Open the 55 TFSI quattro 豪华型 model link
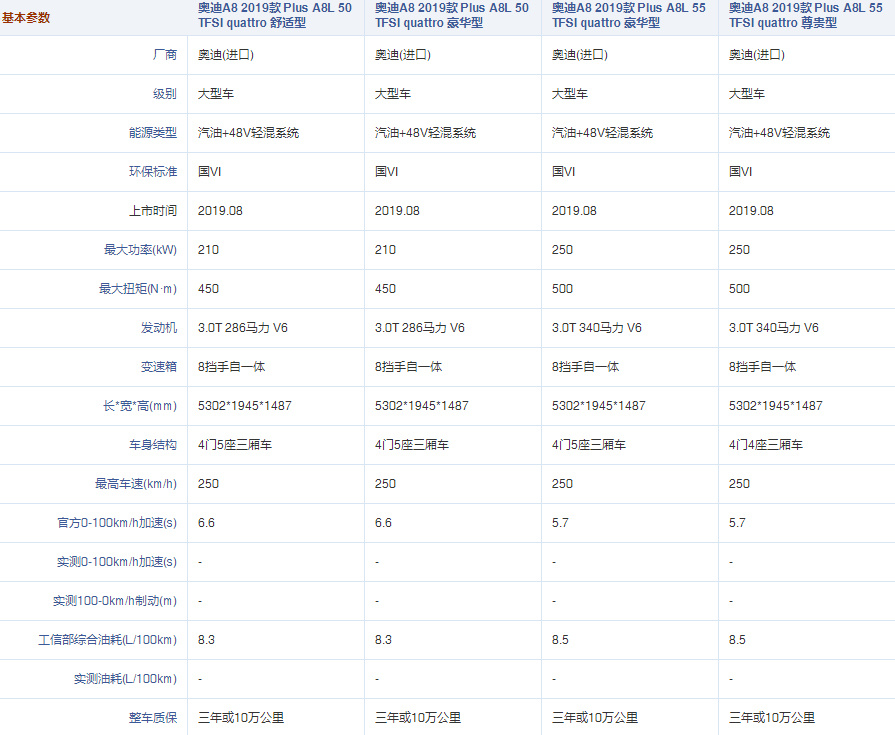This screenshot has width=895, height=735. pyautogui.click(x=628, y=15)
